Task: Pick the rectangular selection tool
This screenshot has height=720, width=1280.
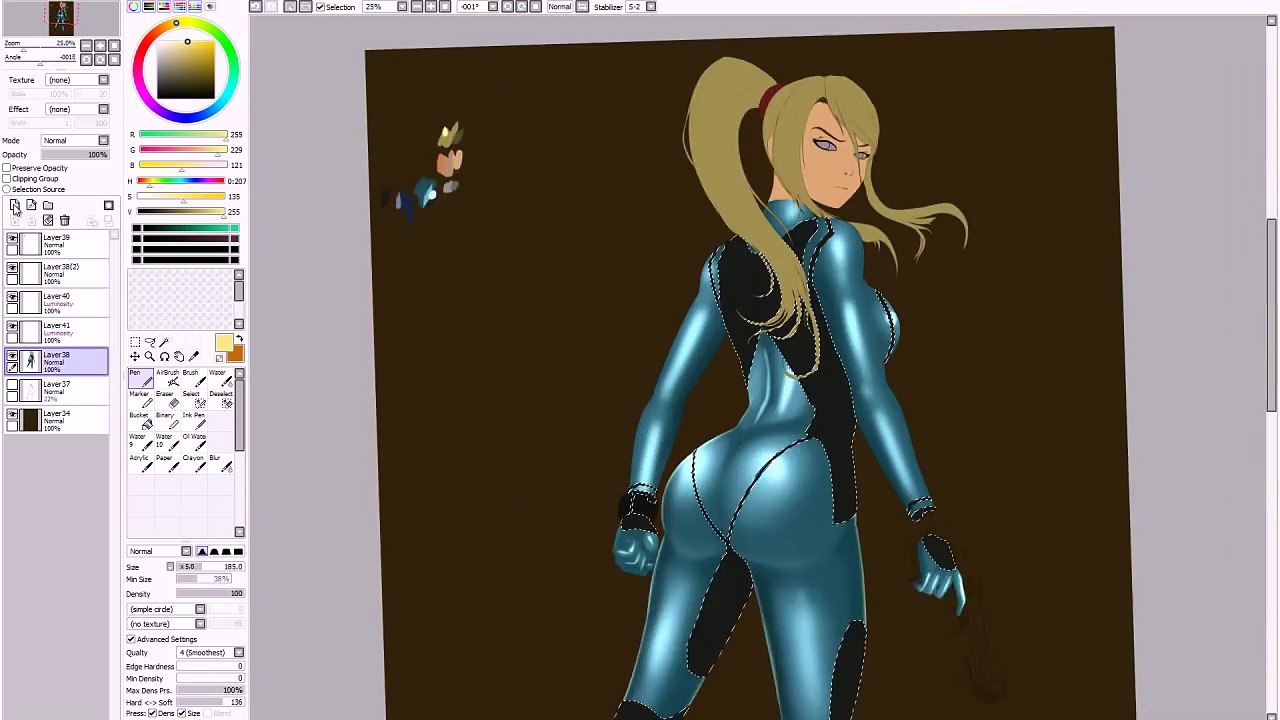Action: click(x=135, y=342)
